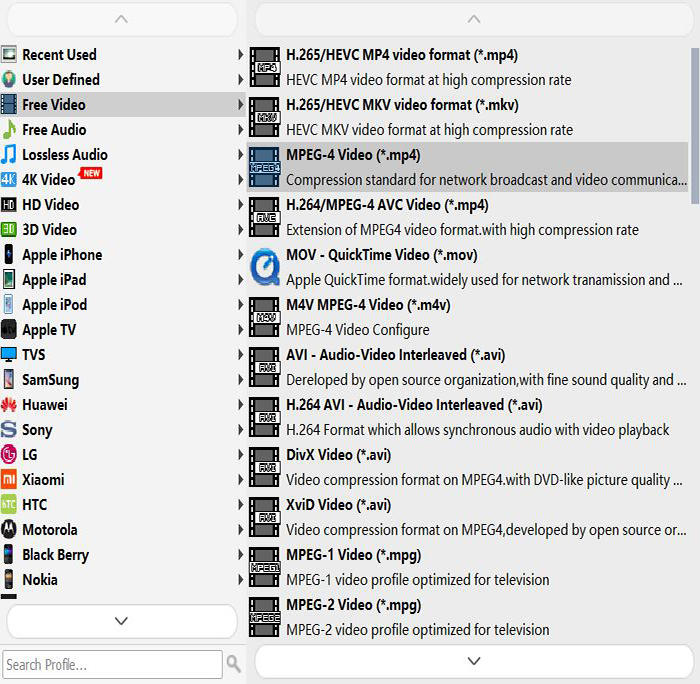The width and height of the screenshot is (700, 684).
Task: Click the green Free Audio note icon
Action: click(x=9, y=129)
